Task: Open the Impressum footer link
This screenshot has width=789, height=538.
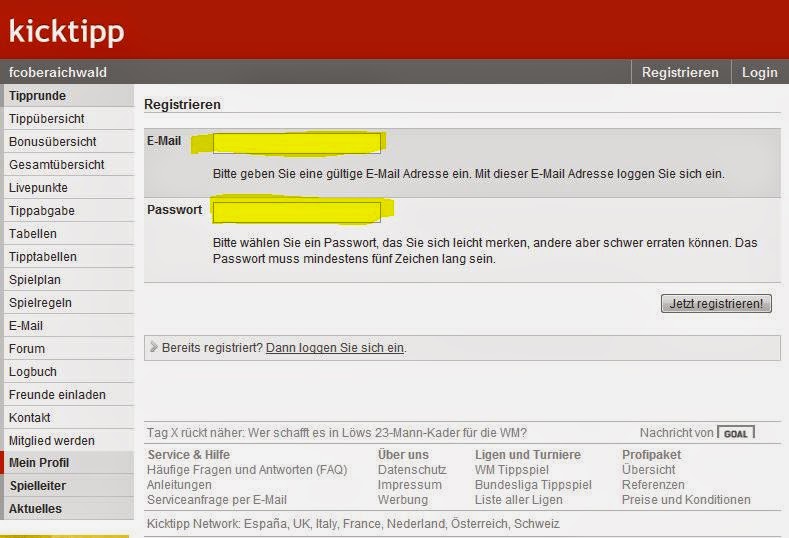Action: [410, 485]
